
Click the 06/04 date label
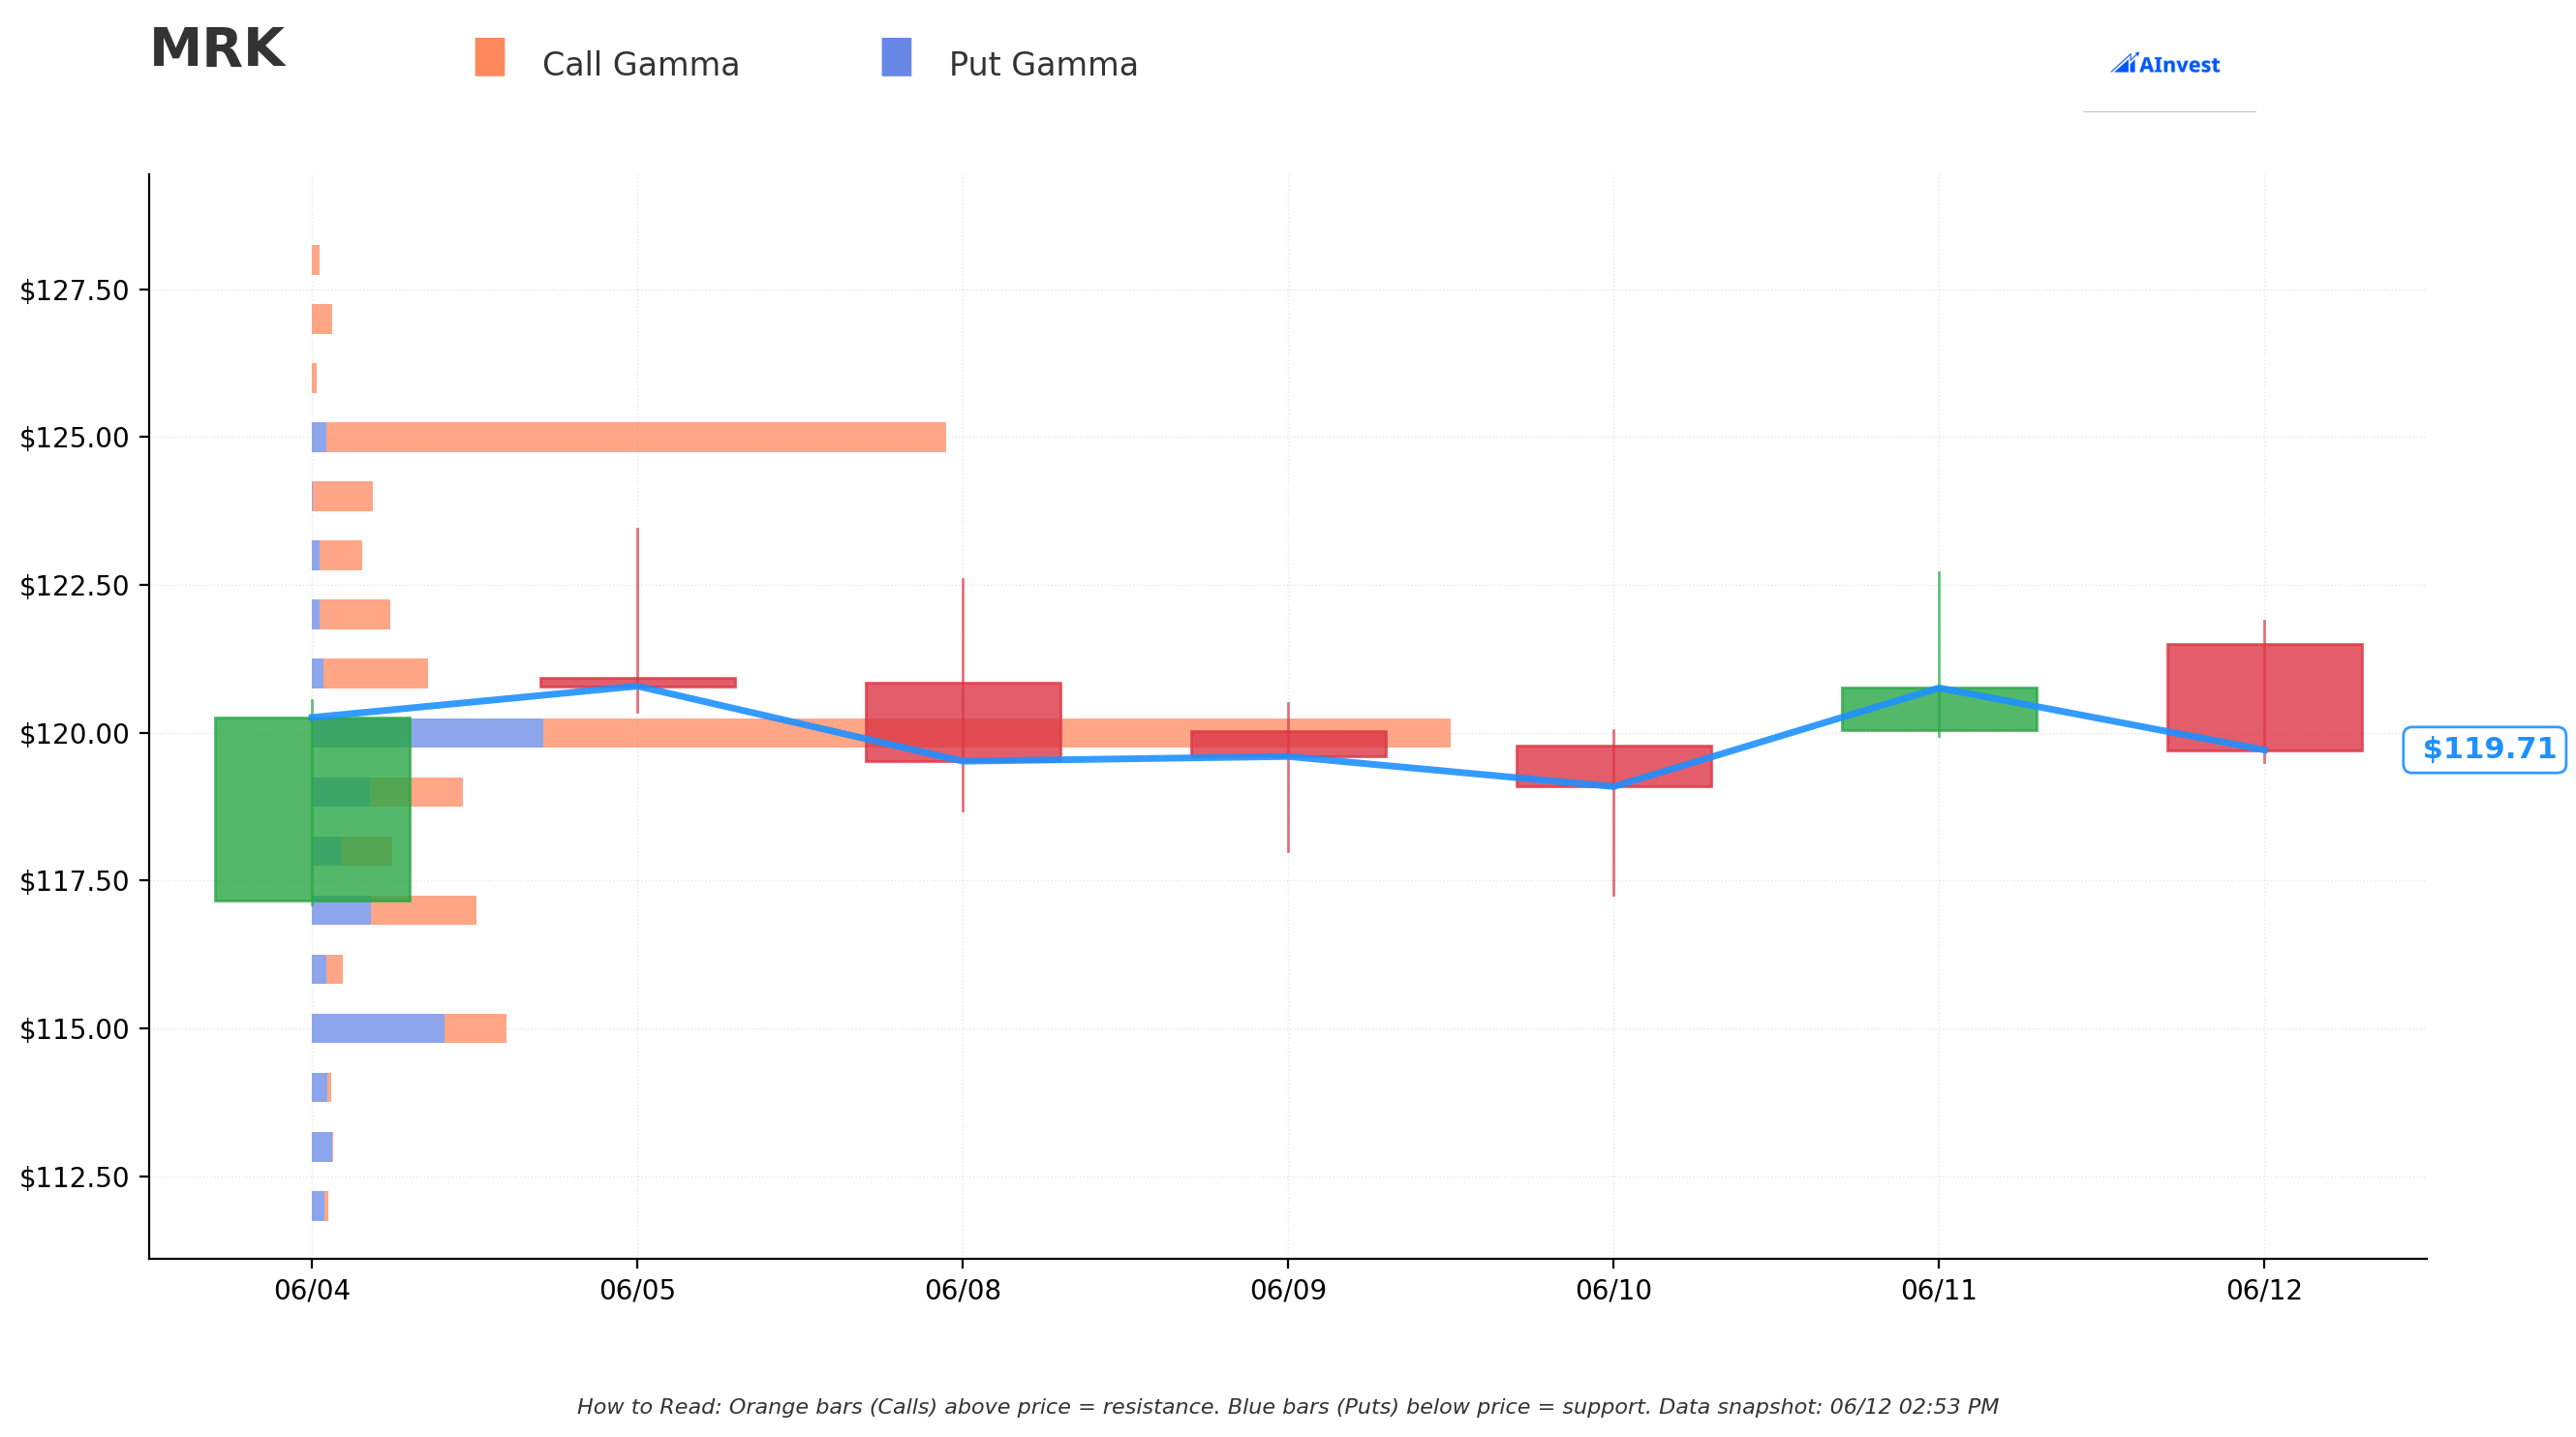pyautogui.click(x=312, y=1290)
